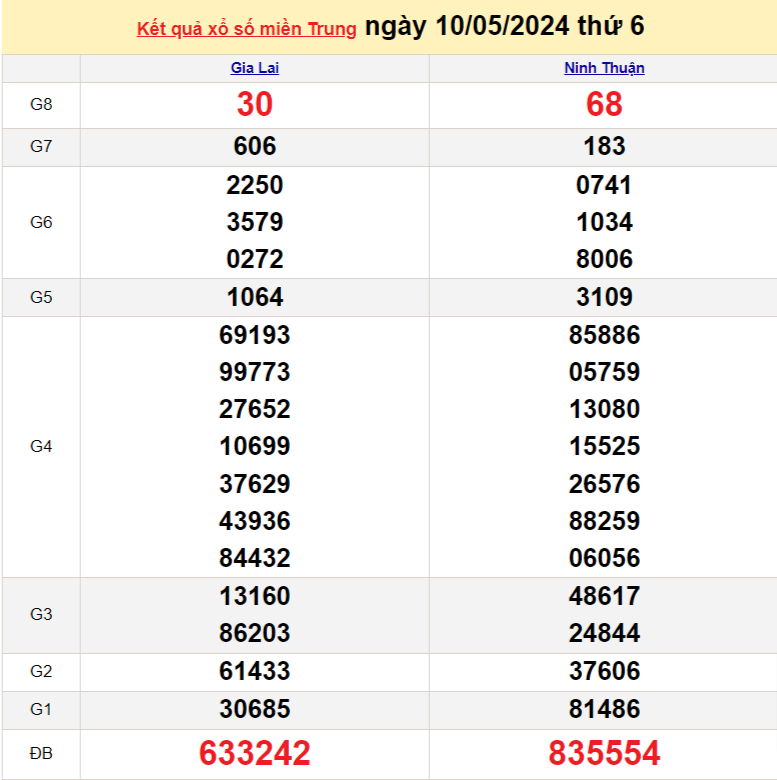Open the Gia Lai province link
The height and width of the screenshot is (780, 777).
tap(255, 68)
